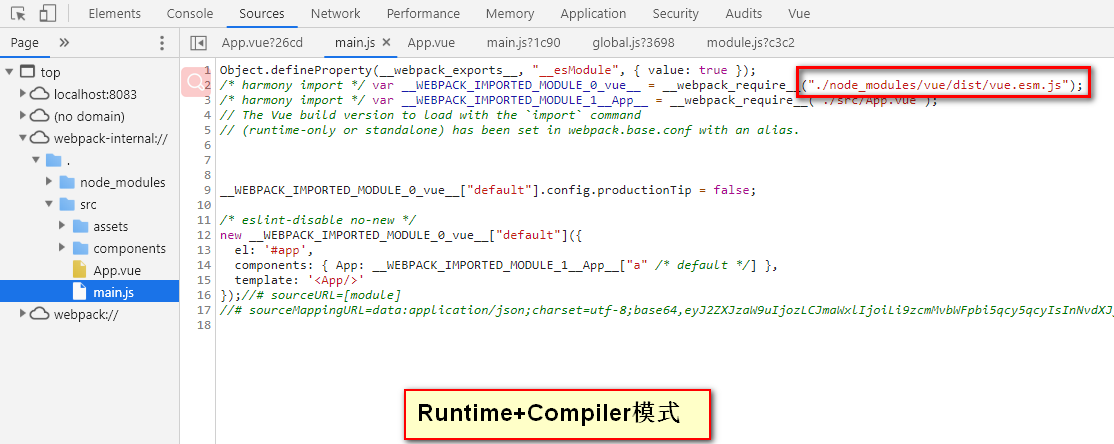This screenshot has height=444, width=1114.
Task: Click the localhost:8083 cloud icon
Action: tap(40, 94)
